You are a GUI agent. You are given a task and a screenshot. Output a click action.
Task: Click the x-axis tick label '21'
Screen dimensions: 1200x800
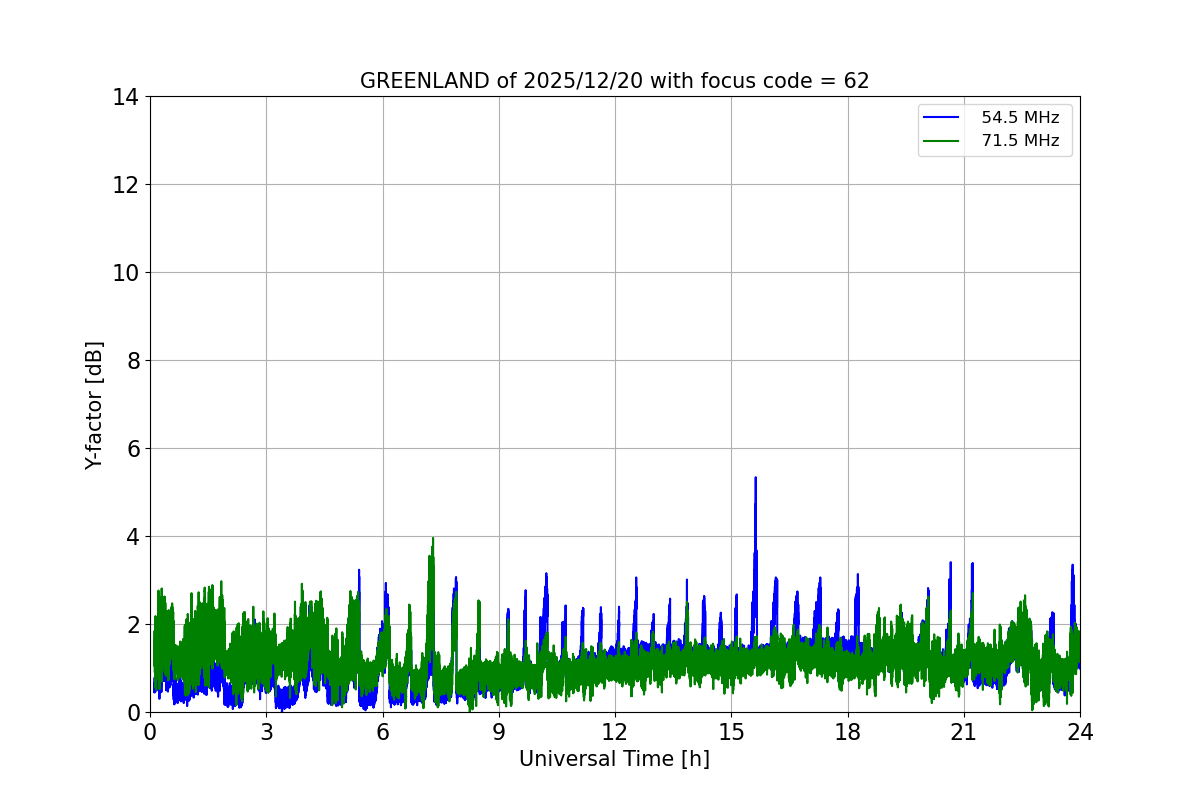(964, 732)
